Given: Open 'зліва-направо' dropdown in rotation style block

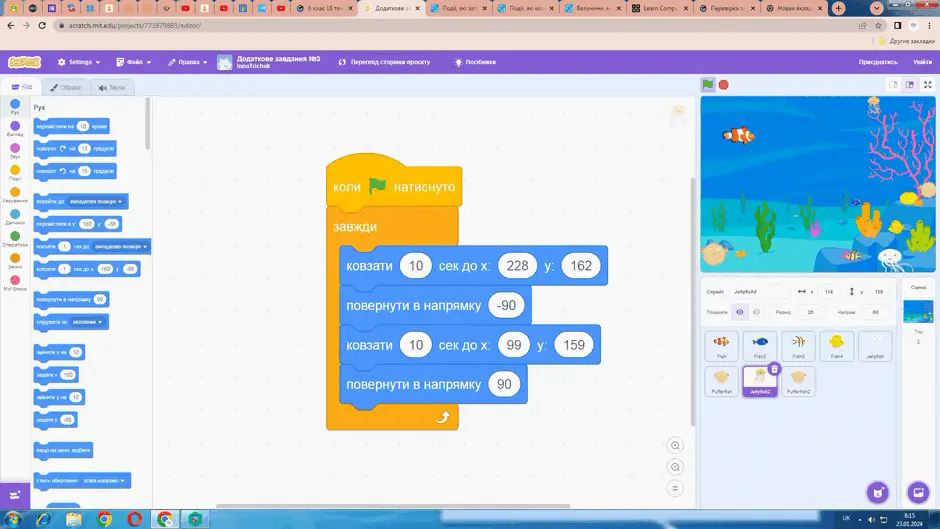Looking at the screenshot, I should pyautogui.click(x=104, y=480).
